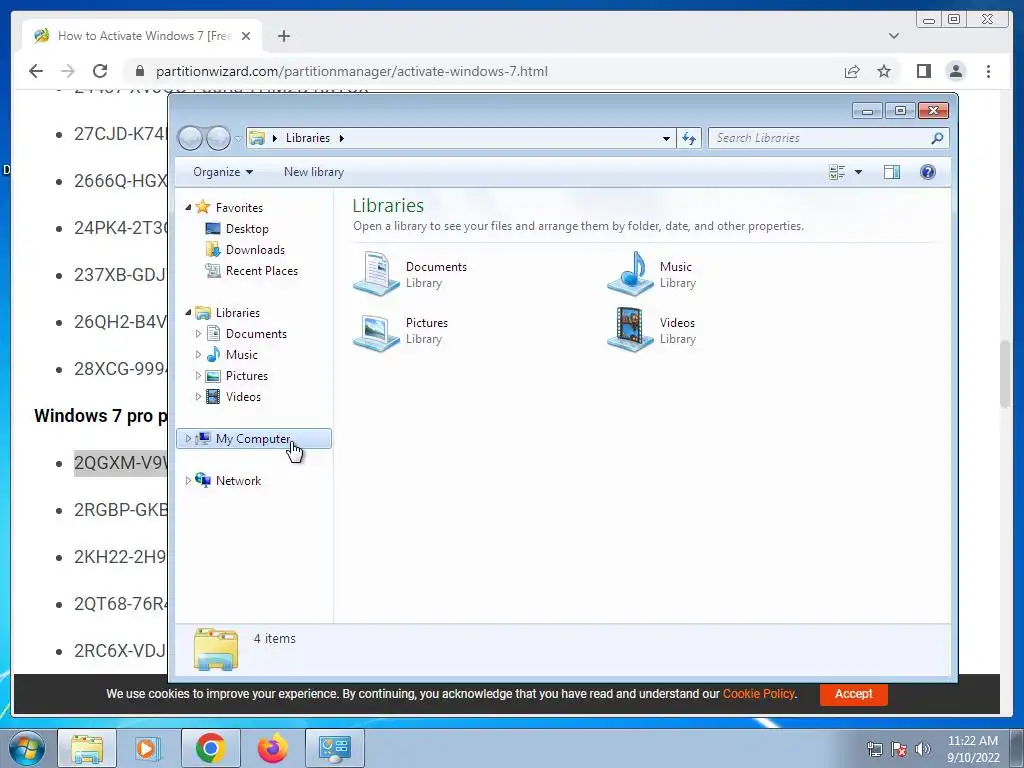
Task: Open the Videos library icon
Action: coord(630,330)
